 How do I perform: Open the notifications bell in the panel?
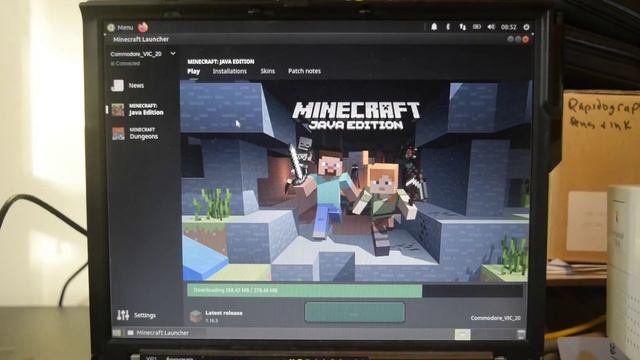pyautogui.click(x=434, y=27)
